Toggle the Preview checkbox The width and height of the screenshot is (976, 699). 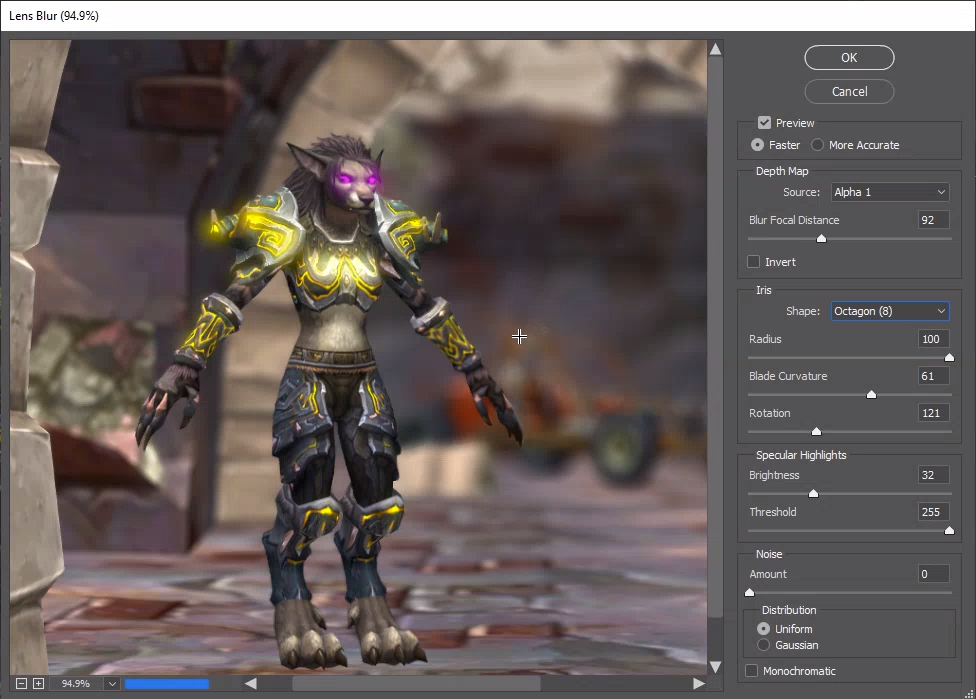pos(764,123)
